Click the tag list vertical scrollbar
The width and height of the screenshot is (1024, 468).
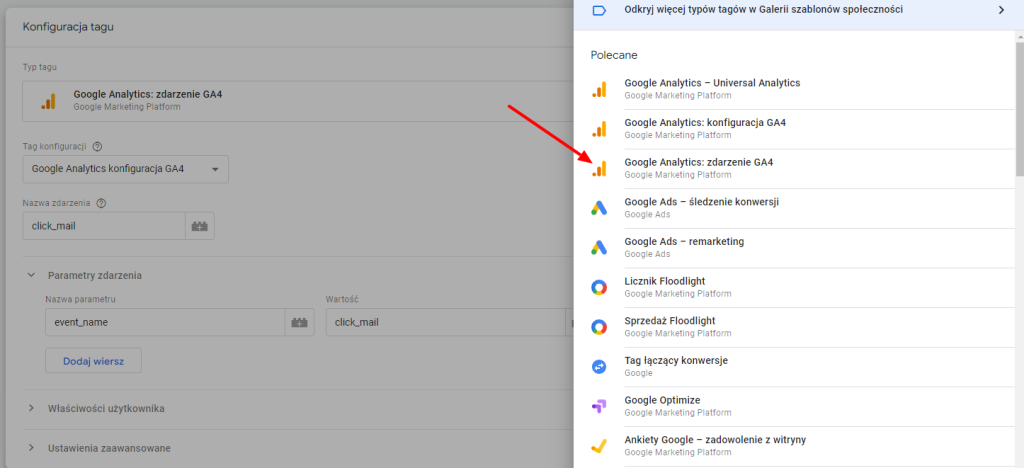[1020, 110]
